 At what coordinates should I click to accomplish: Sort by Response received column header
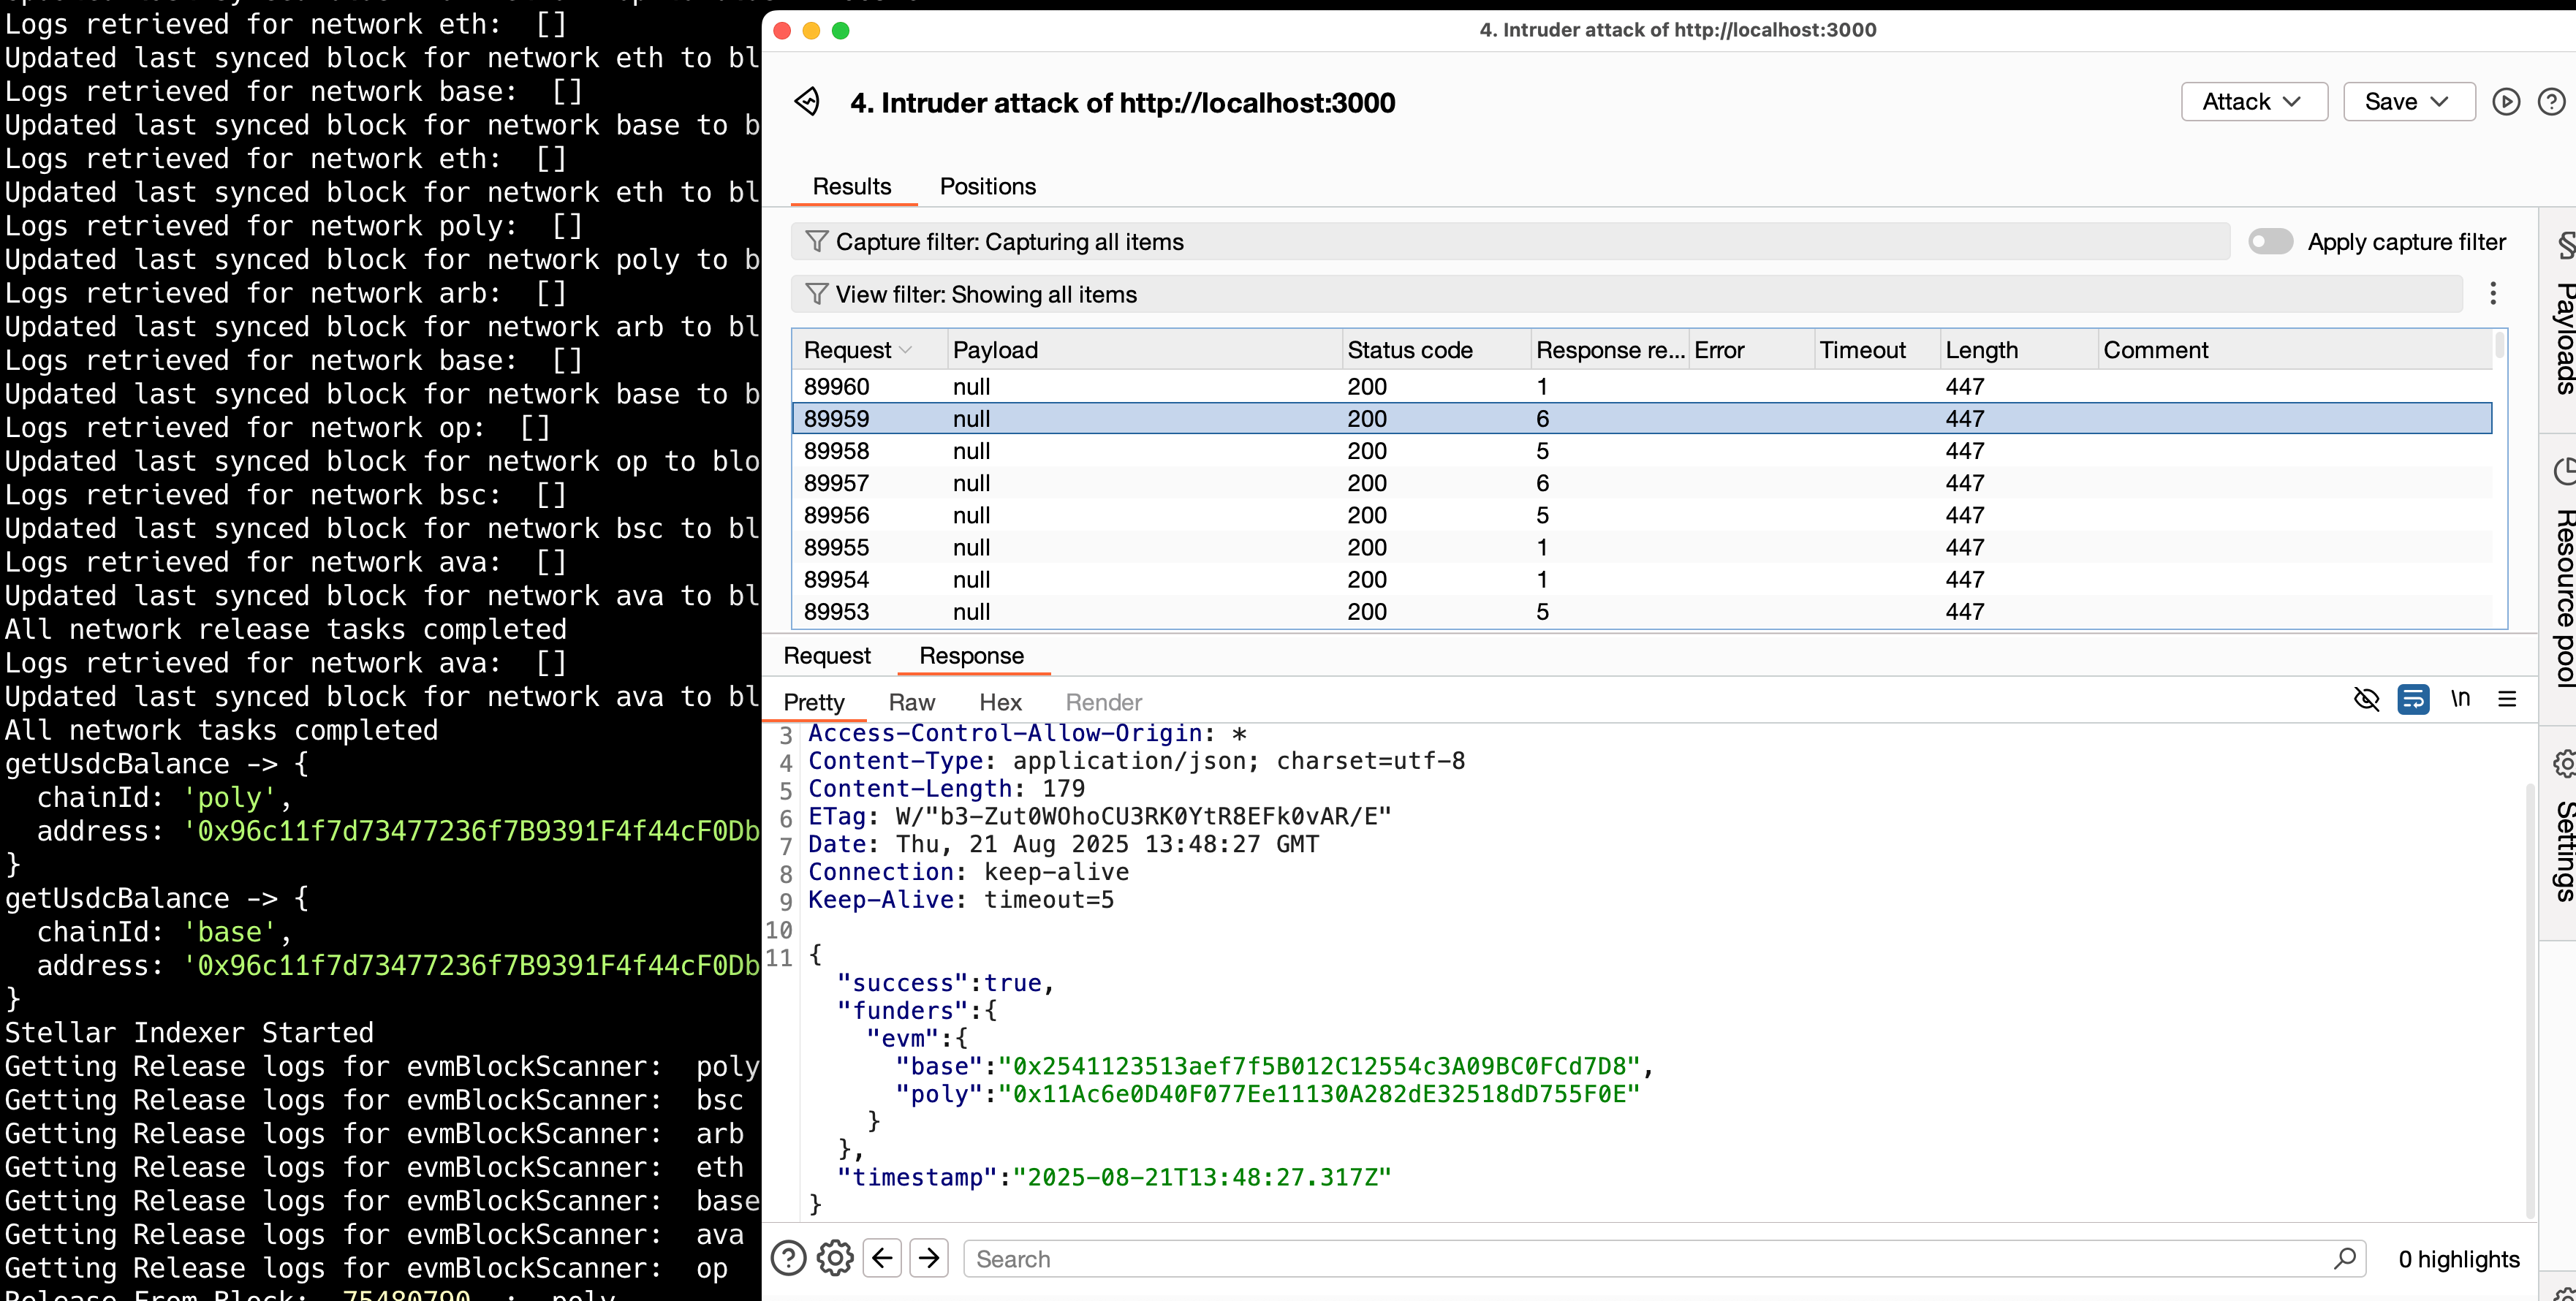1610,350
